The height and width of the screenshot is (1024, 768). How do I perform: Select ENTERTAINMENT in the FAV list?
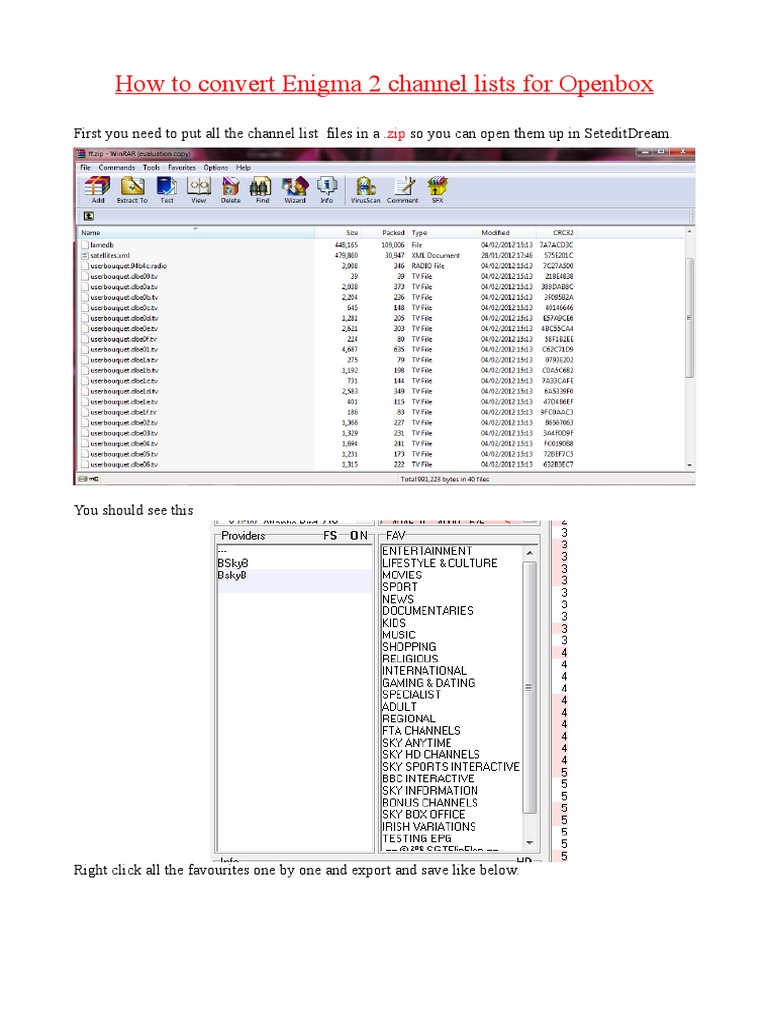pyautogui.click(x=426, y=551)
